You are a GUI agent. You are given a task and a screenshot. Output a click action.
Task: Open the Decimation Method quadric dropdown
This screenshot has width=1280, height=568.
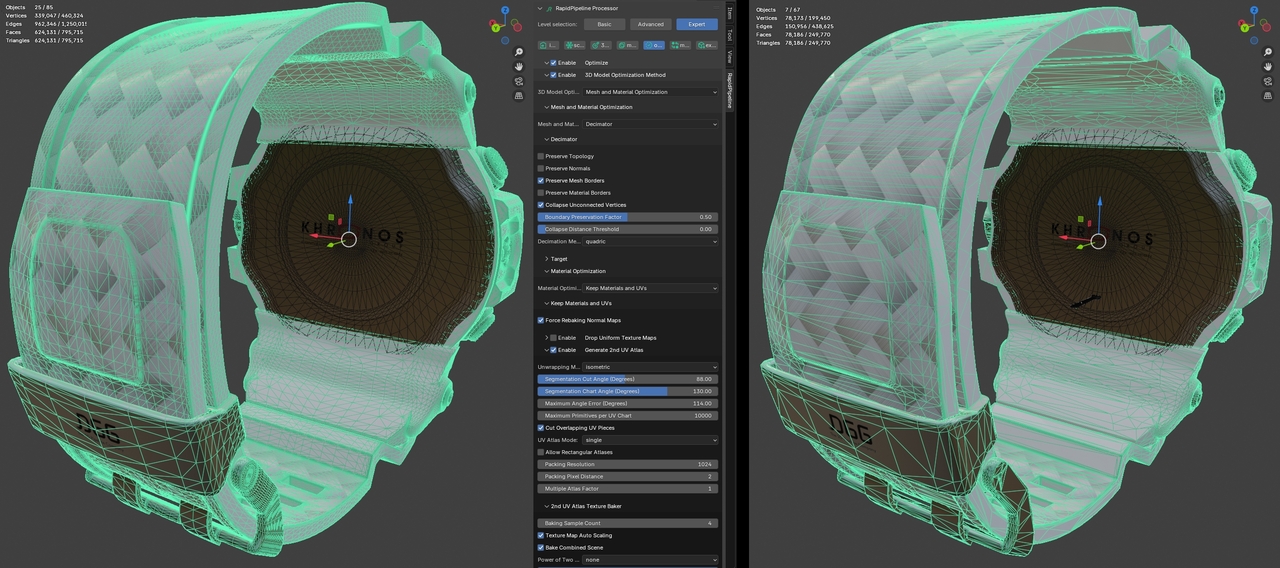(x=651, y=241)
